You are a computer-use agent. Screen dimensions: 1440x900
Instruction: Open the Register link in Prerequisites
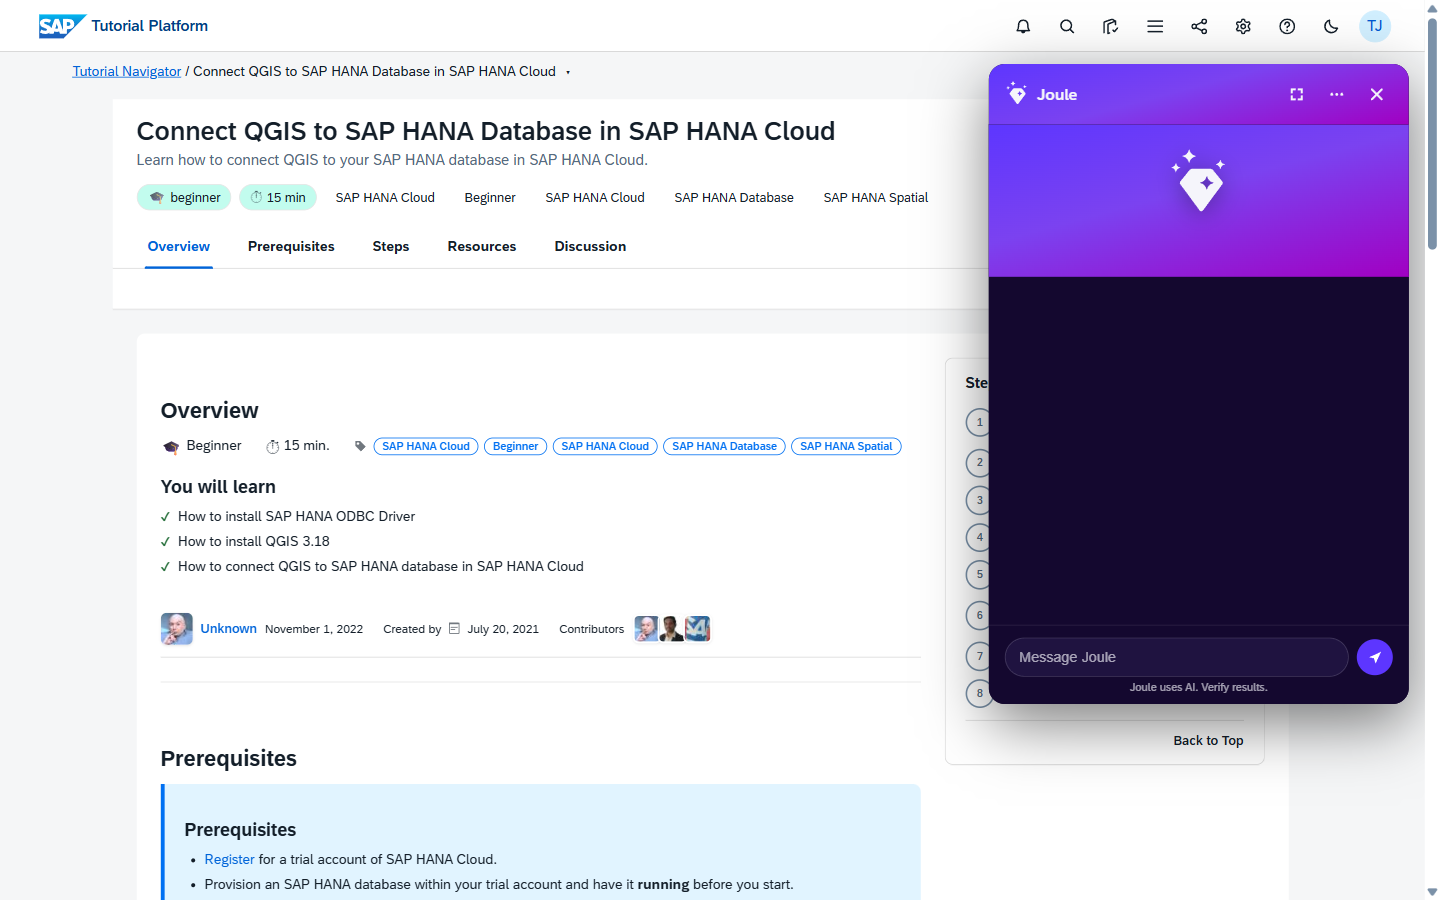pos(229,859)
